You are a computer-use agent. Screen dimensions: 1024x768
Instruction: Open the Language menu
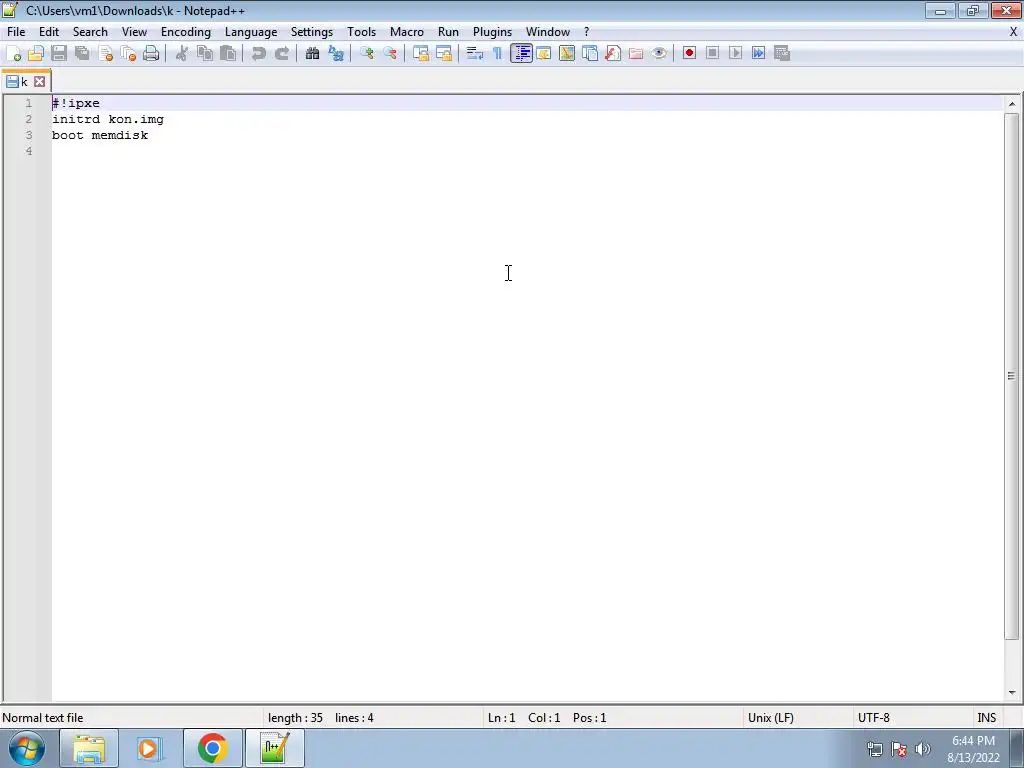251,32
